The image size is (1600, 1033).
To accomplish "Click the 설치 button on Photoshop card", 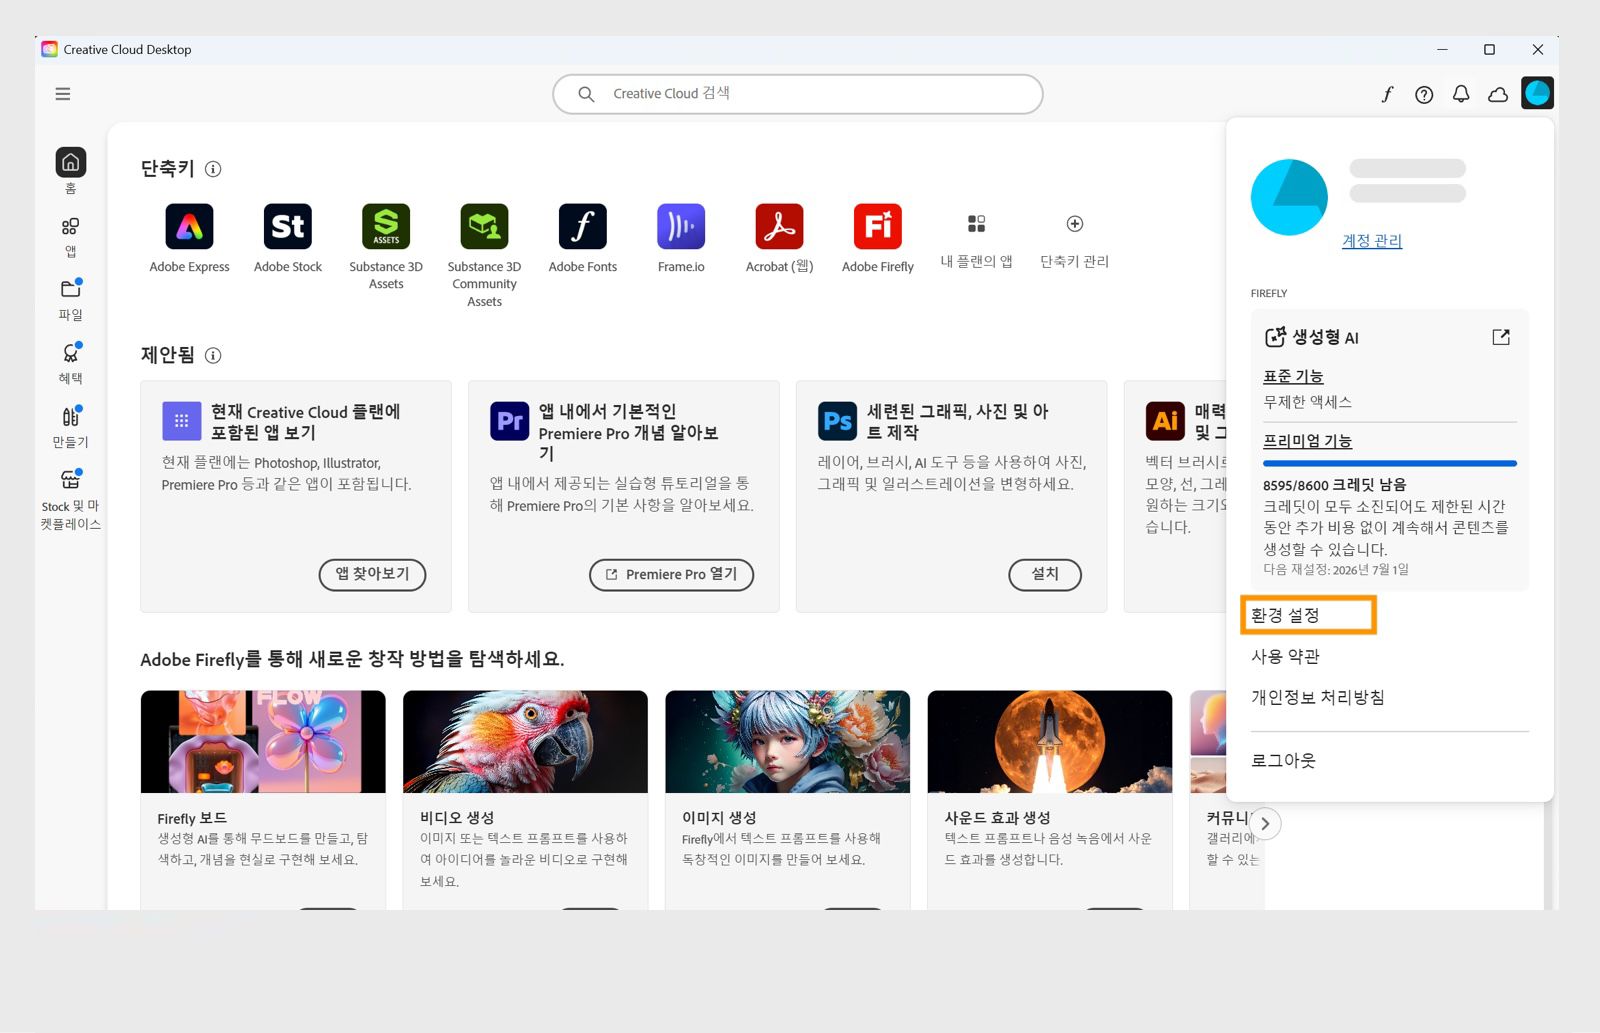I will coord(1044,574).
